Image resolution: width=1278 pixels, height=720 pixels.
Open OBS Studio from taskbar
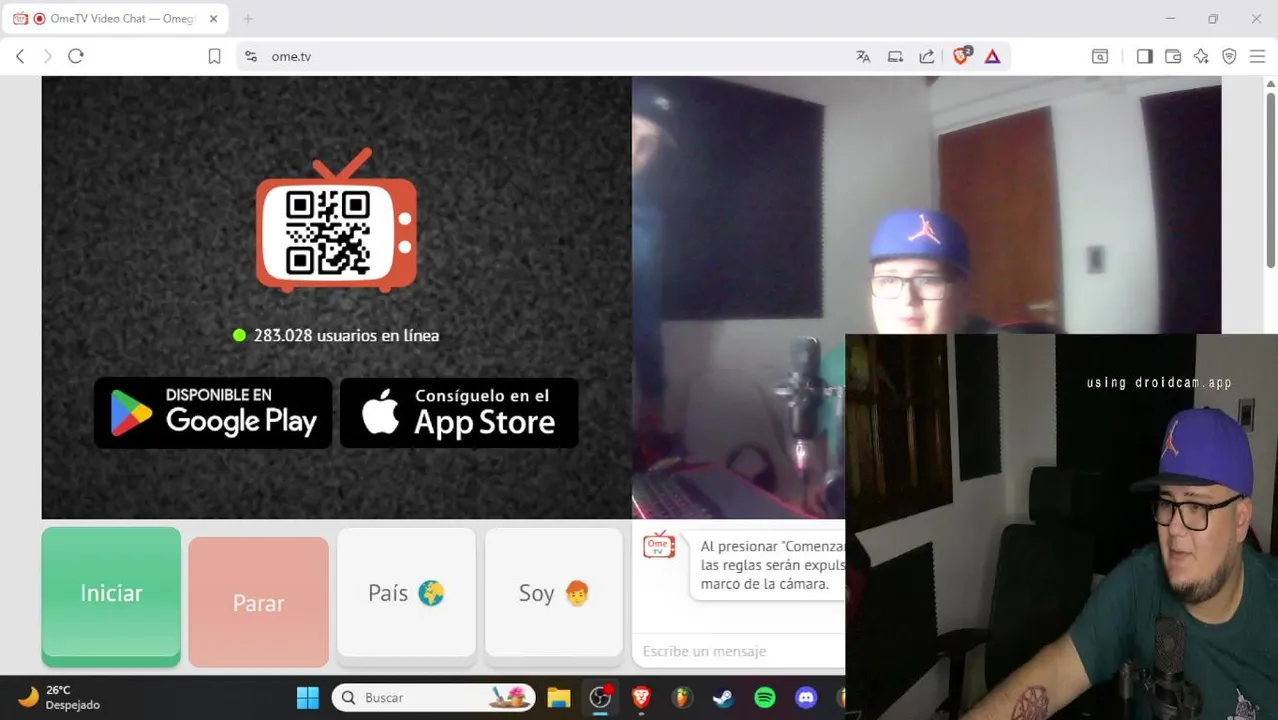(600, 697)
